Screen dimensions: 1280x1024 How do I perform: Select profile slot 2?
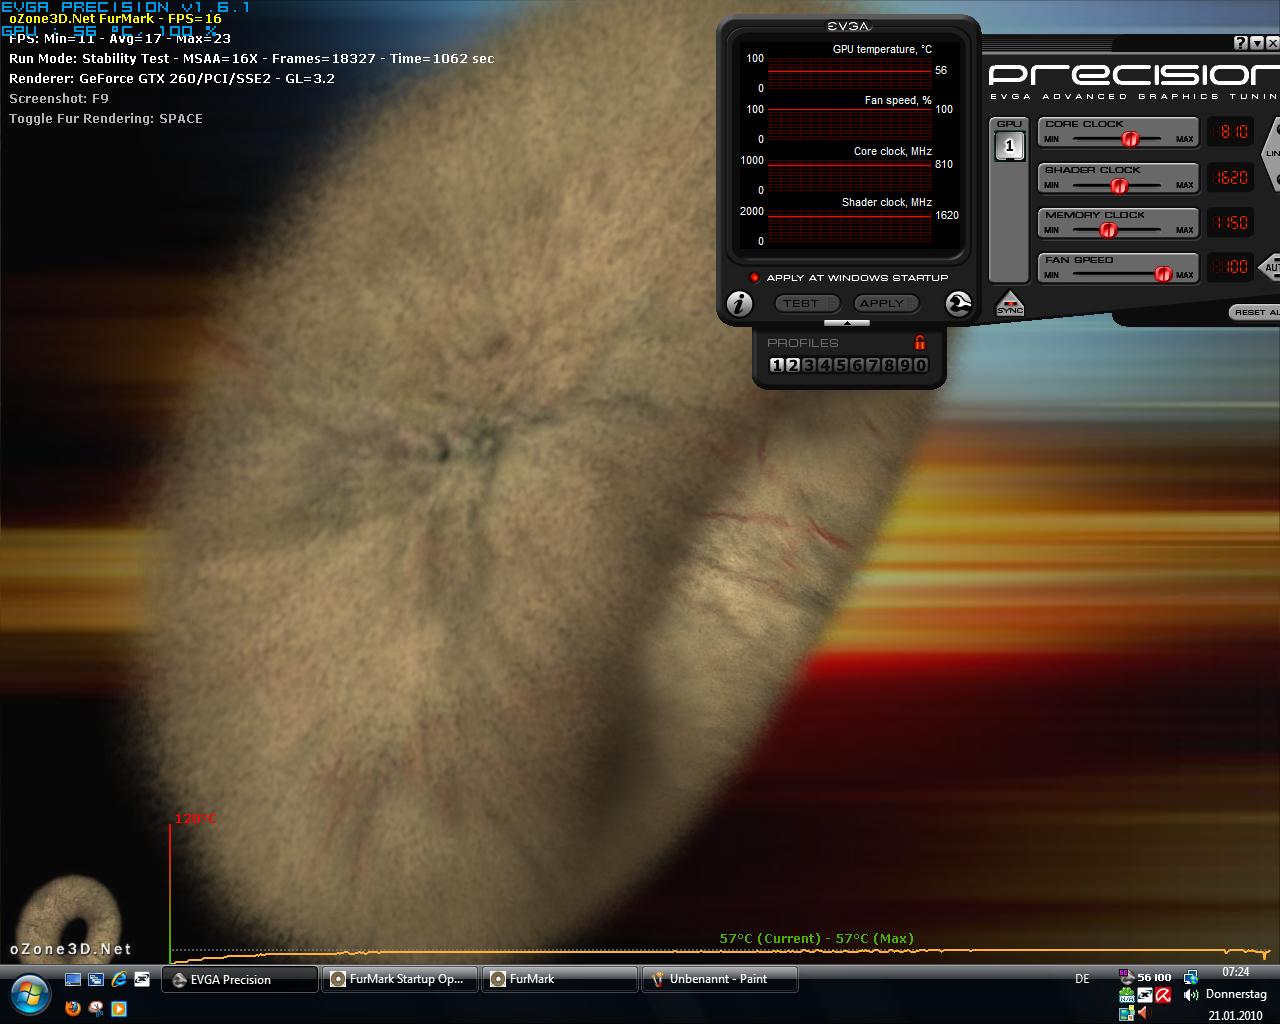[x=792, y=365]
